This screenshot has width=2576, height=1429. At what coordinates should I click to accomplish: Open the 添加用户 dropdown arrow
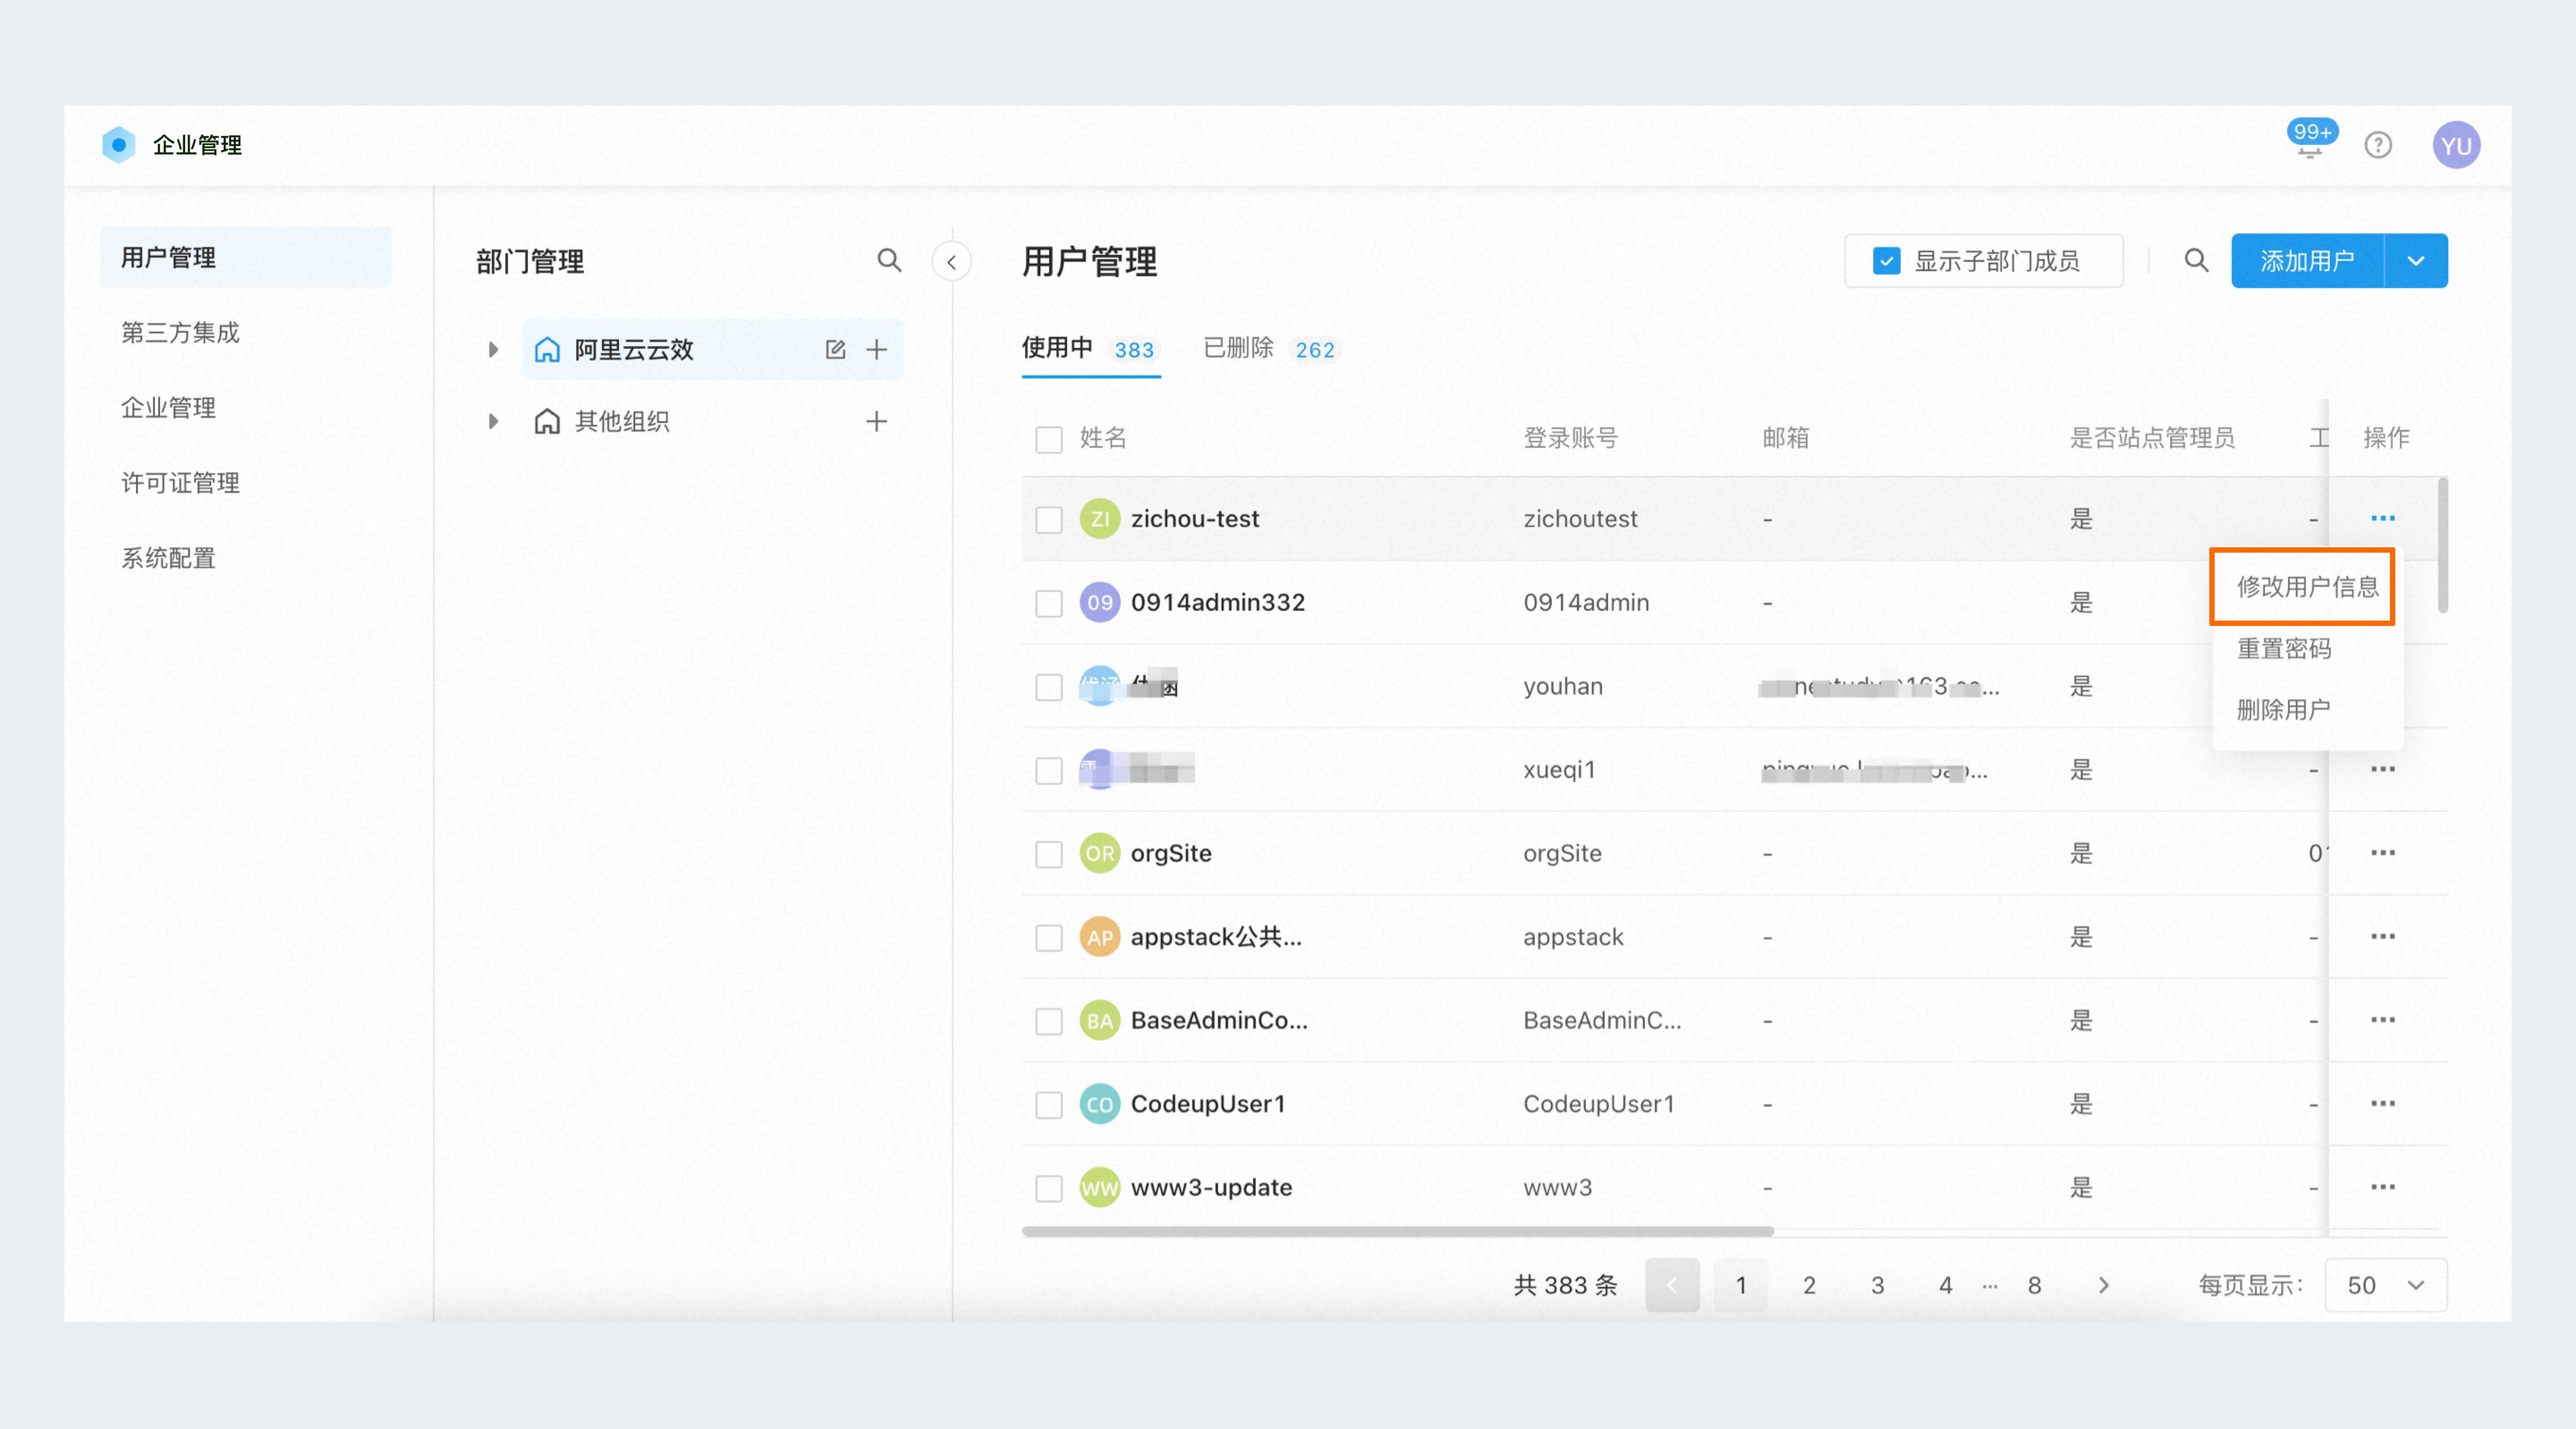[x=2416, y=261]
